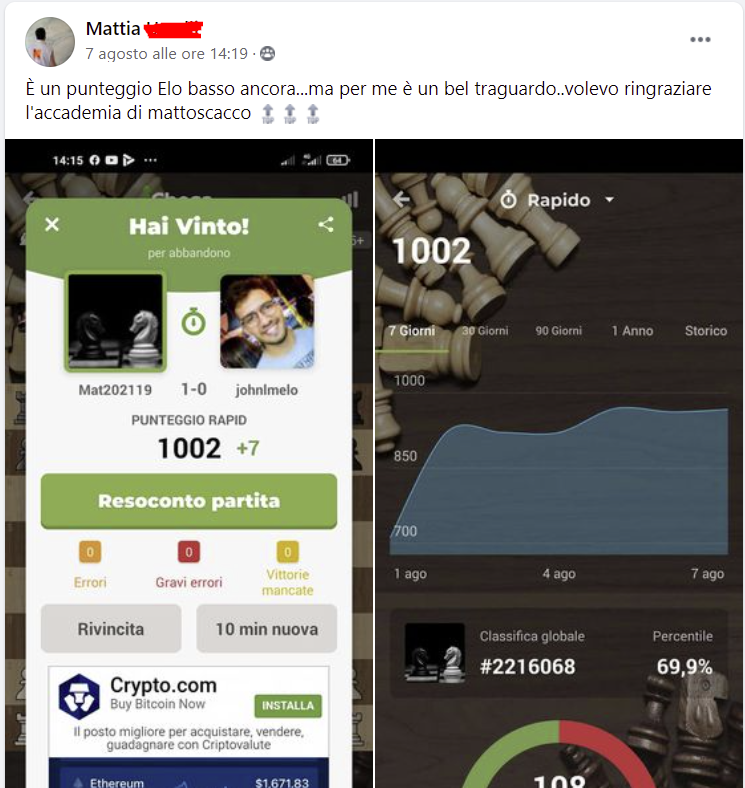Select the 90 Giorni tab
This screenshot has width=745, height=788.
click(x=558, y=331)
